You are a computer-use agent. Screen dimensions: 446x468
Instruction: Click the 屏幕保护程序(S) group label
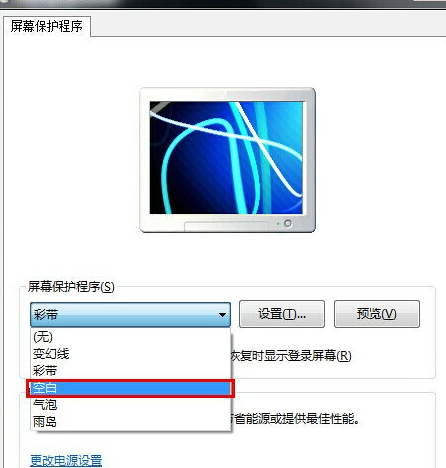pyautogui.click(x=71, y=287)
